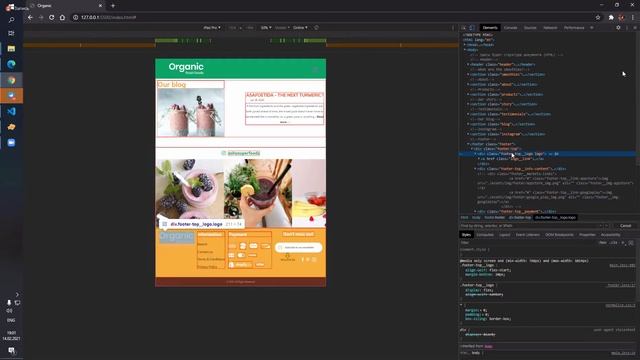Focus the Styles filter input

(x=527, y=242)
